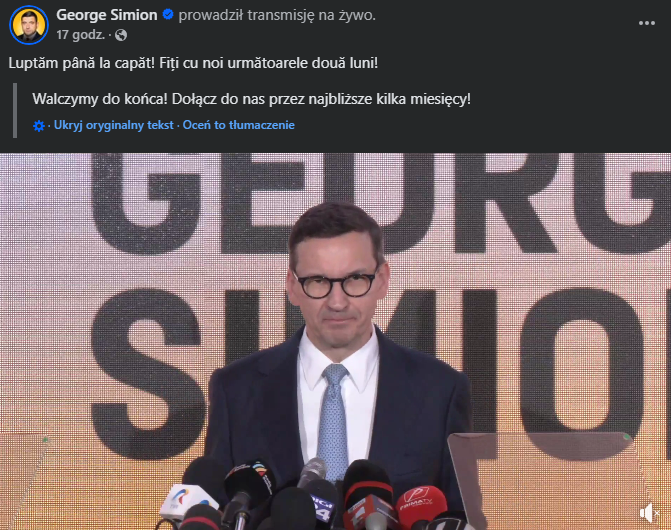This screenshot has width=671, height=530.
Task: Unmute the video with speaker icon
Action: click(649, 512)
